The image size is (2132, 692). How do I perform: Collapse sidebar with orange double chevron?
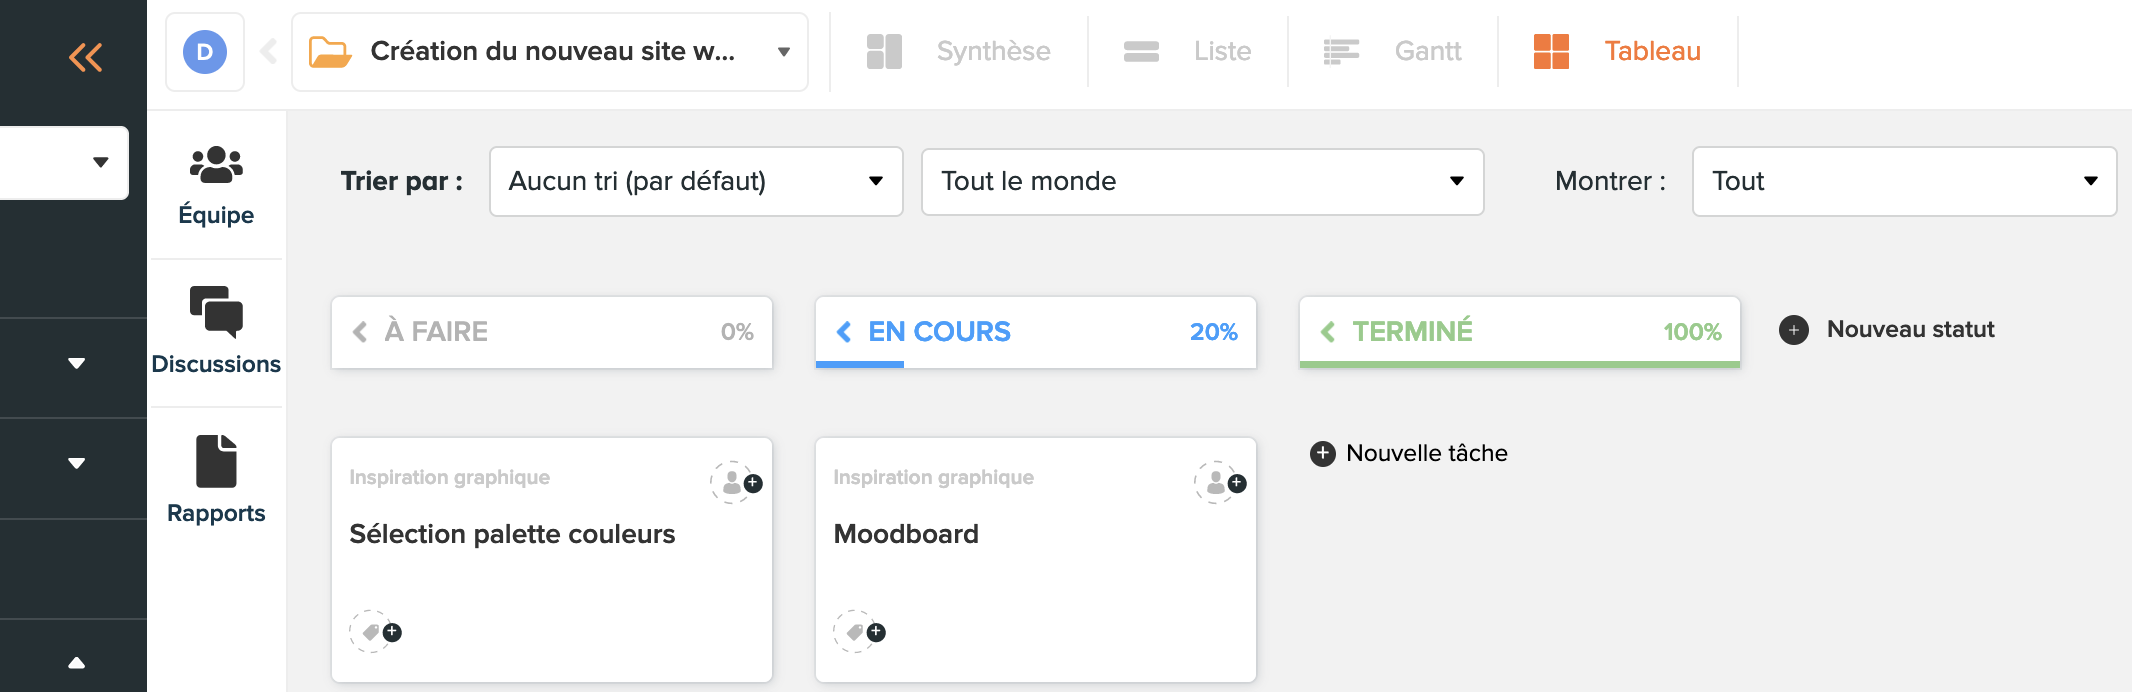(86, 57)
